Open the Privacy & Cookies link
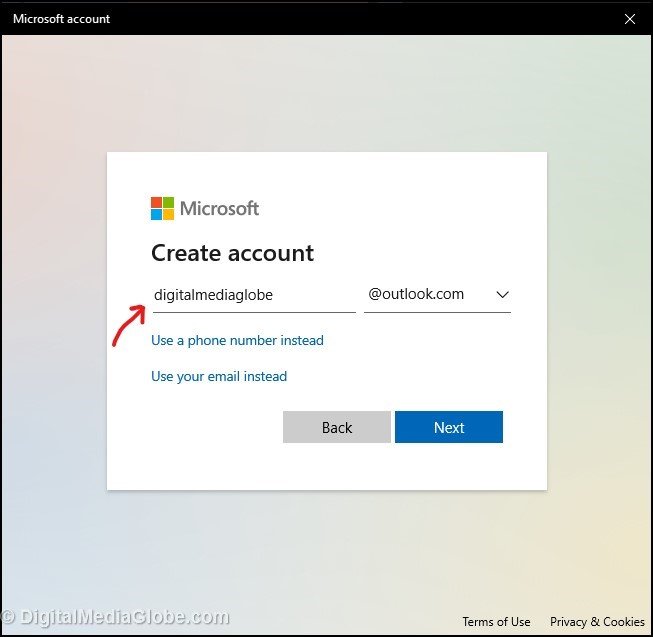The height and width of the screenshot is (637, 653). (x=597, y=621)
